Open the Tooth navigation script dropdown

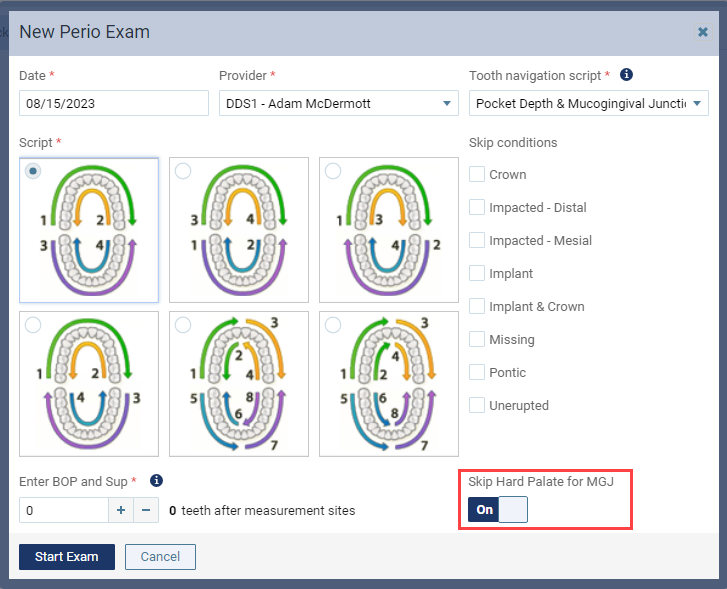(588, 103)
